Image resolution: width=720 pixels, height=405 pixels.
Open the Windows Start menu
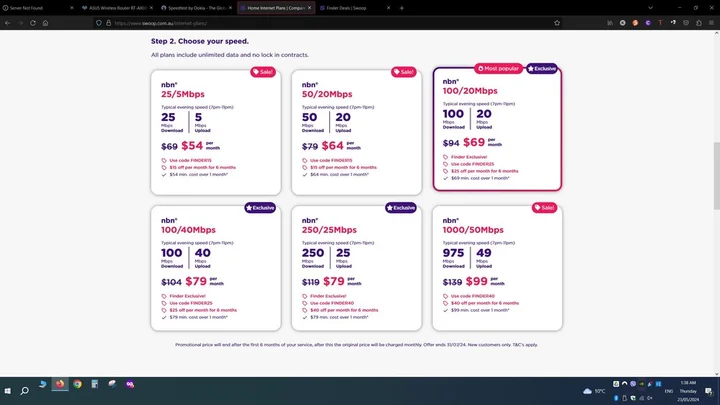[x=9, y=383]
